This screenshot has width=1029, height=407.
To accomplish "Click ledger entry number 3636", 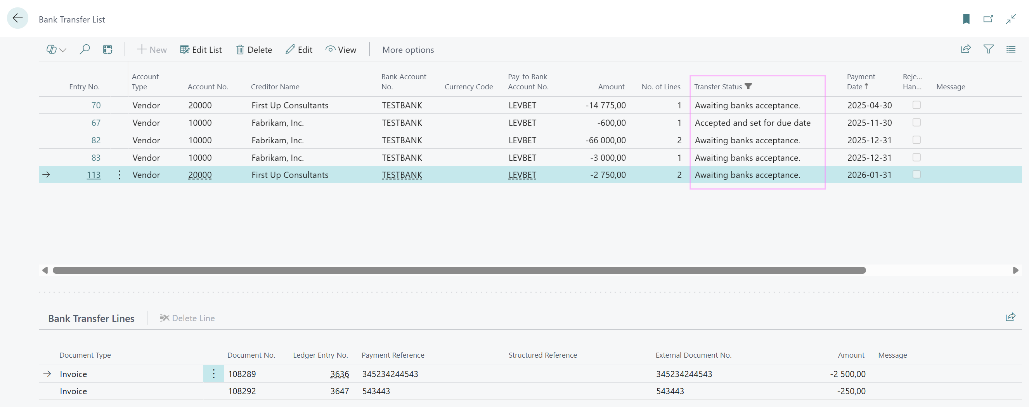I will click(339, 374).
